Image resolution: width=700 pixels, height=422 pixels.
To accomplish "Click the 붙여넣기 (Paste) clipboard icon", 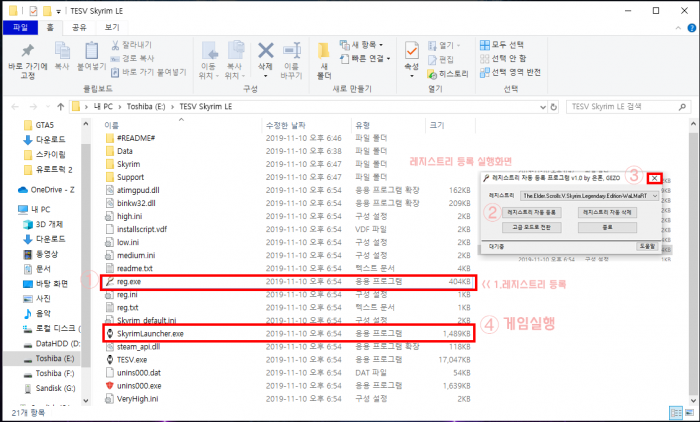I will point(92,50).
